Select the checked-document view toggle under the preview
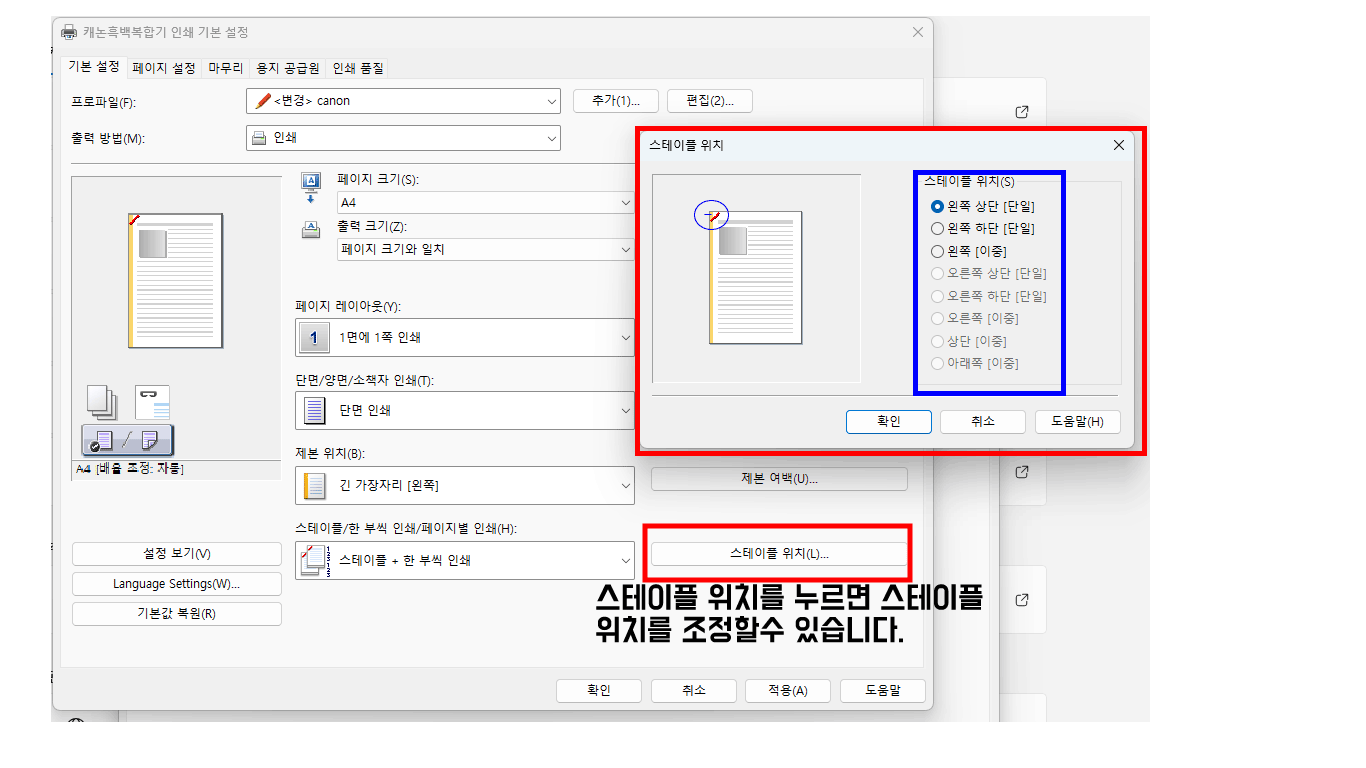 click(x=103, y=440)
